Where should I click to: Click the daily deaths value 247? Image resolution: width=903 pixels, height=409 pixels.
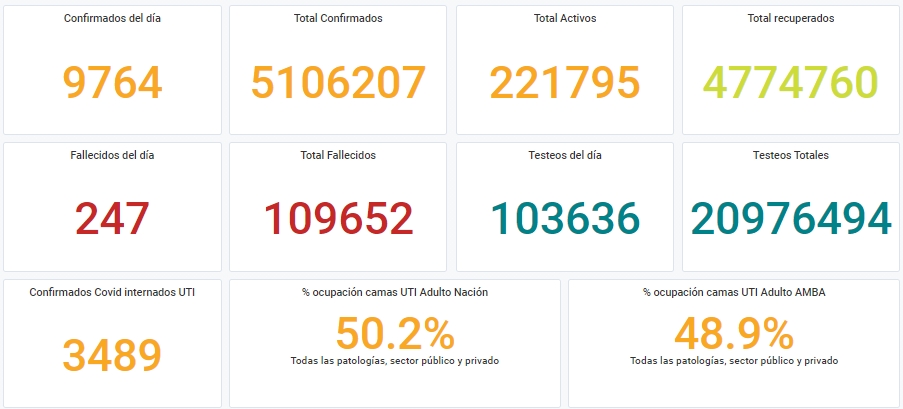[112, 219]
